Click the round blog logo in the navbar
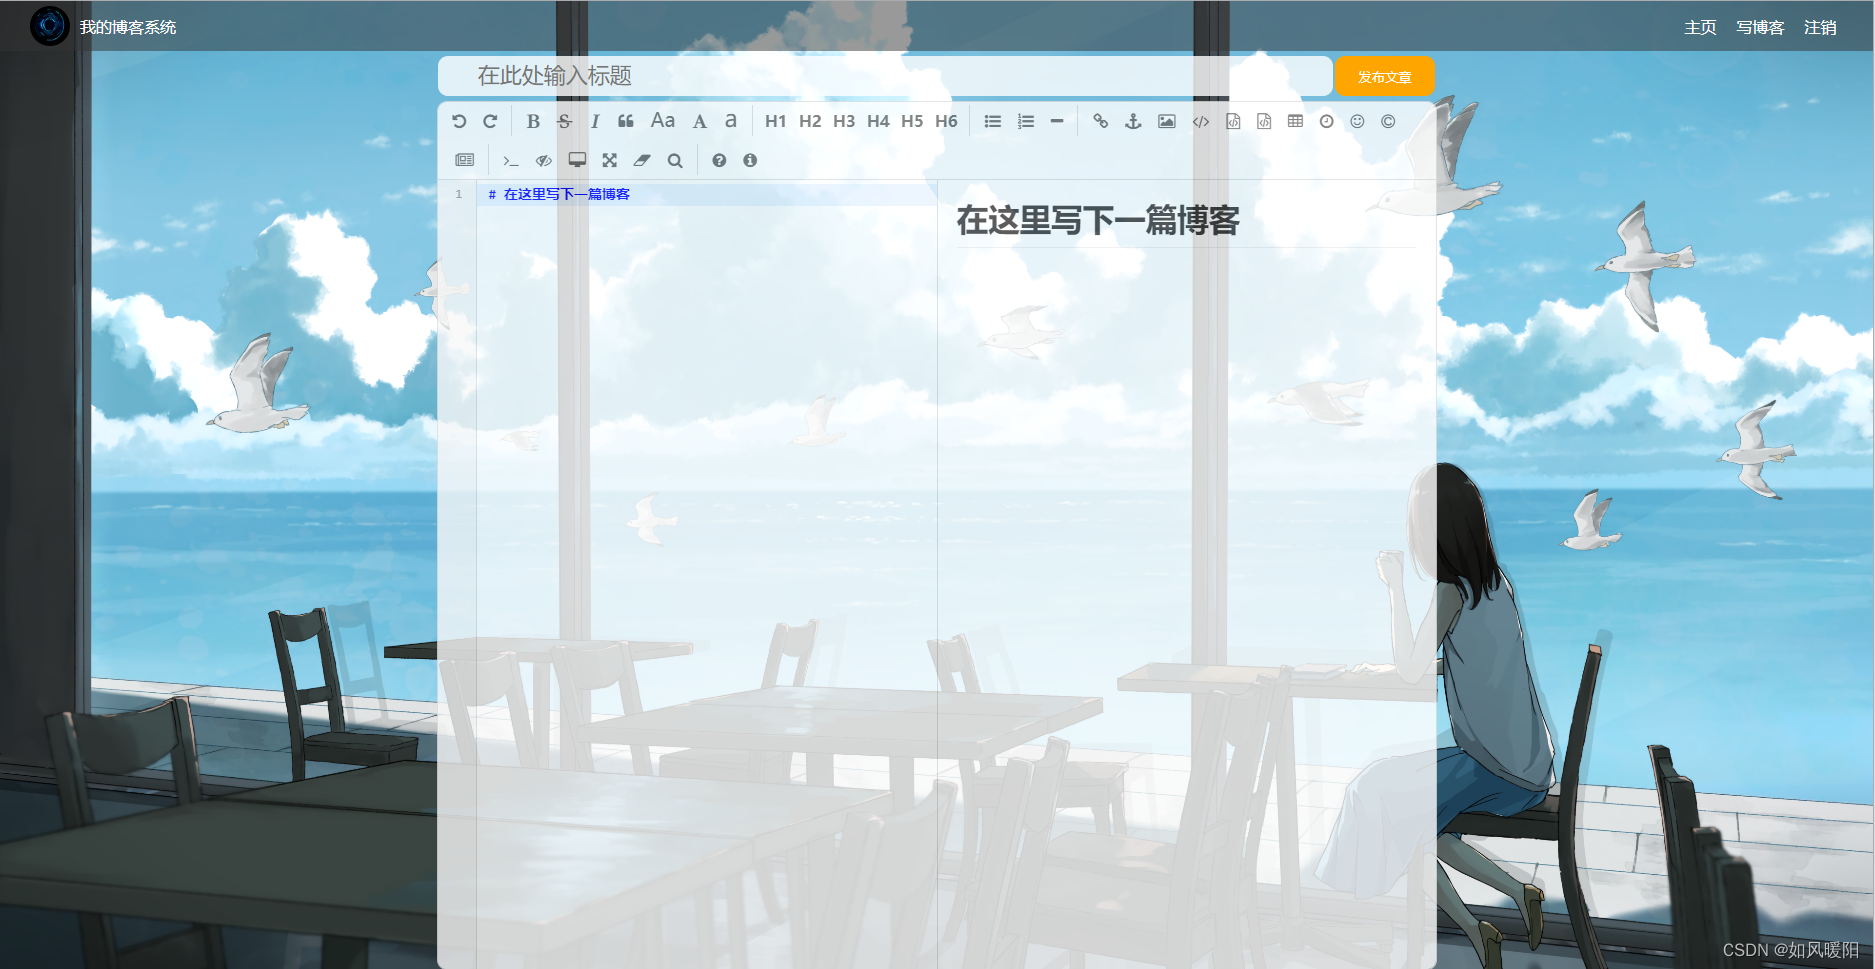Viewport: 1875px width, 969px height. pos(49,26)
